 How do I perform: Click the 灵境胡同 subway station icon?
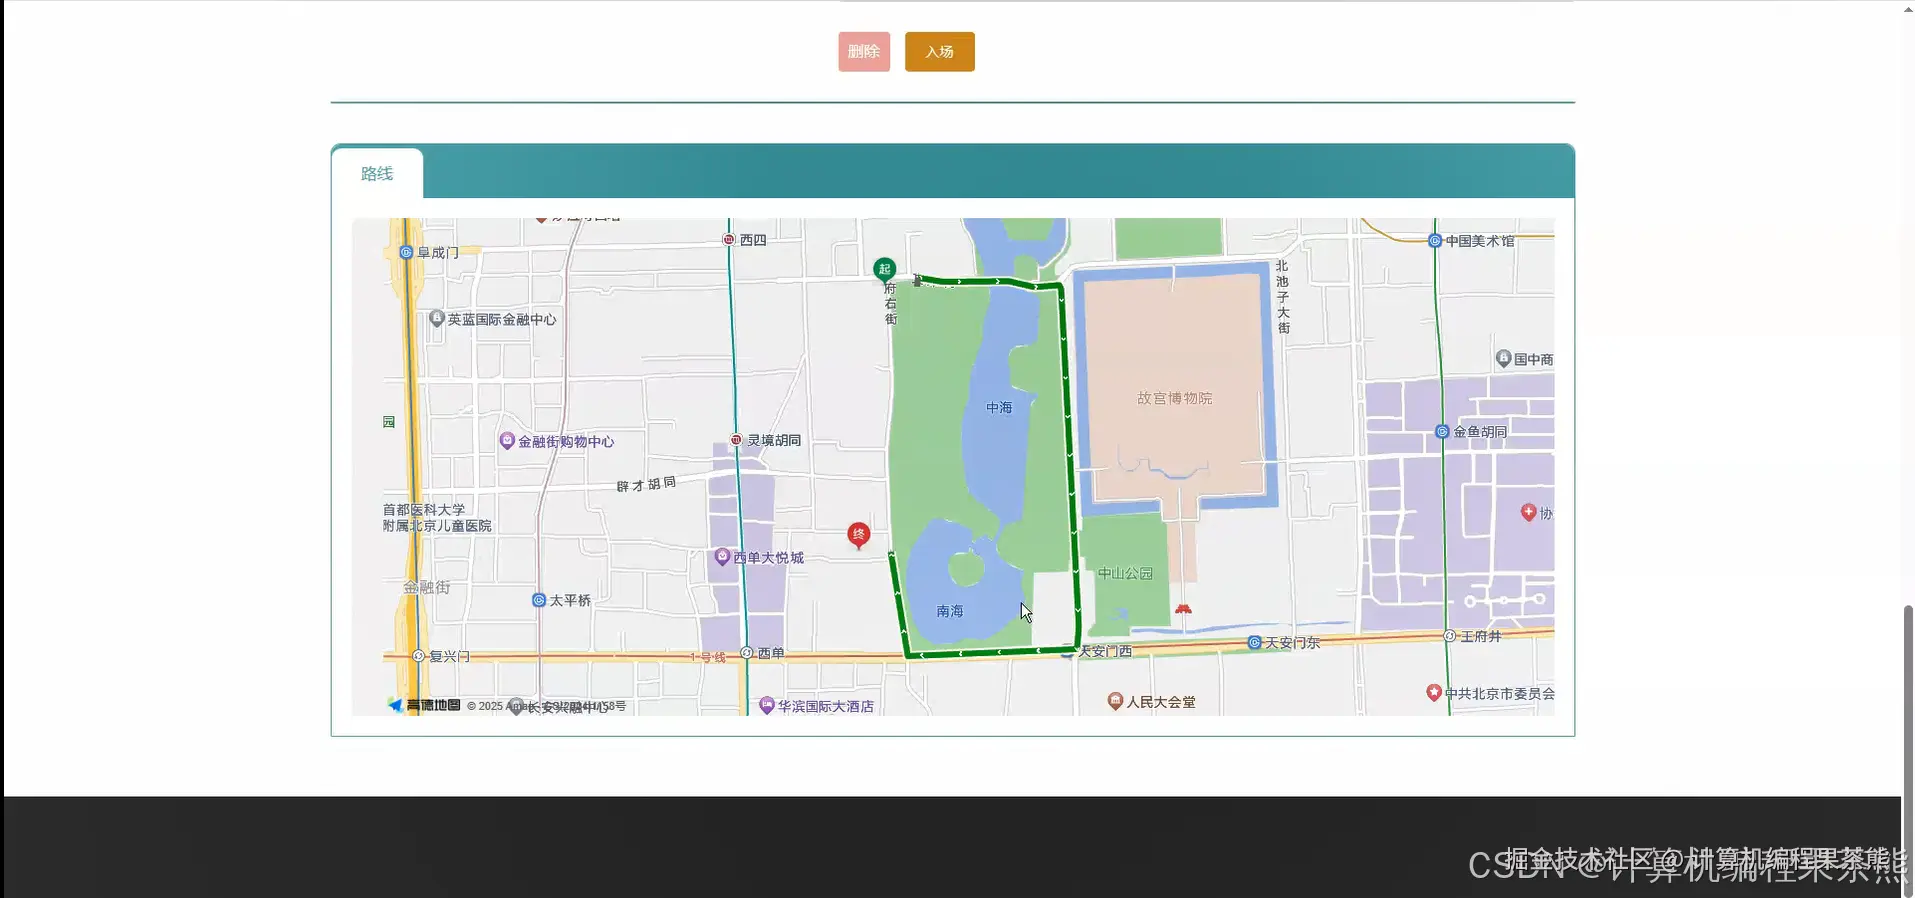736,440
